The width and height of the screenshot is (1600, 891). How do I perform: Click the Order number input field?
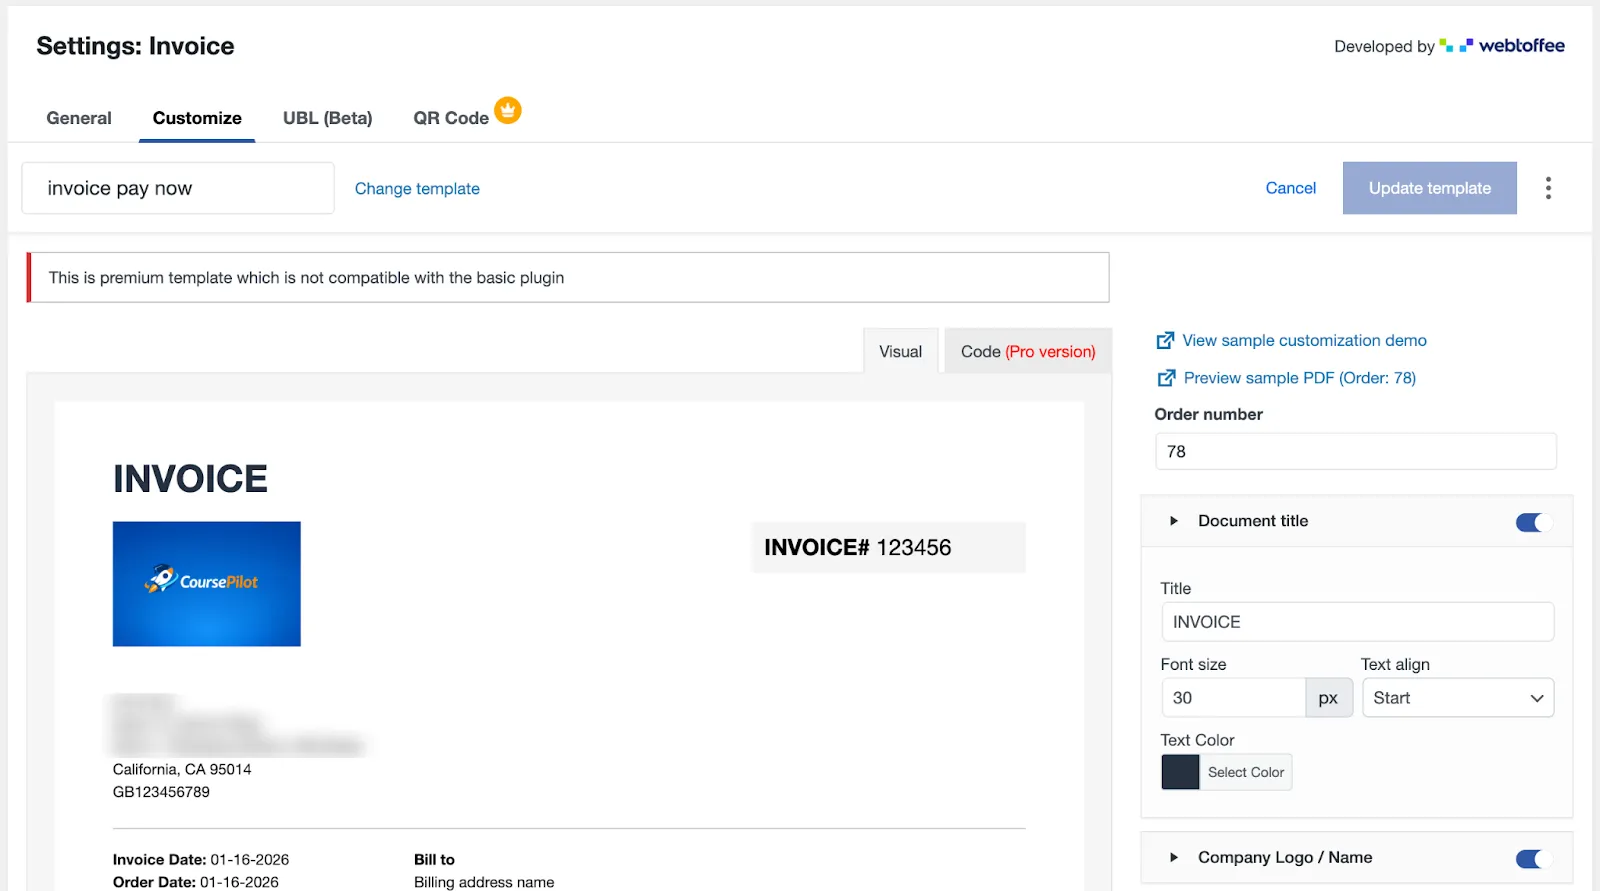(1355, 452)
